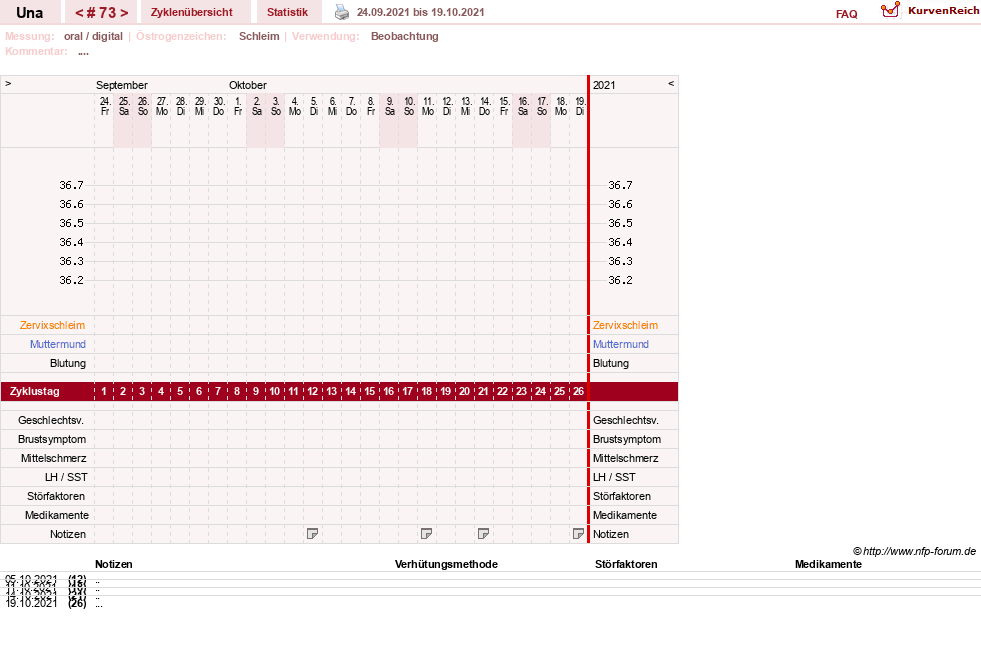Click the KurvenReich brand text
The width and height of the screenshot is (981, 663).
click(943, 10)
